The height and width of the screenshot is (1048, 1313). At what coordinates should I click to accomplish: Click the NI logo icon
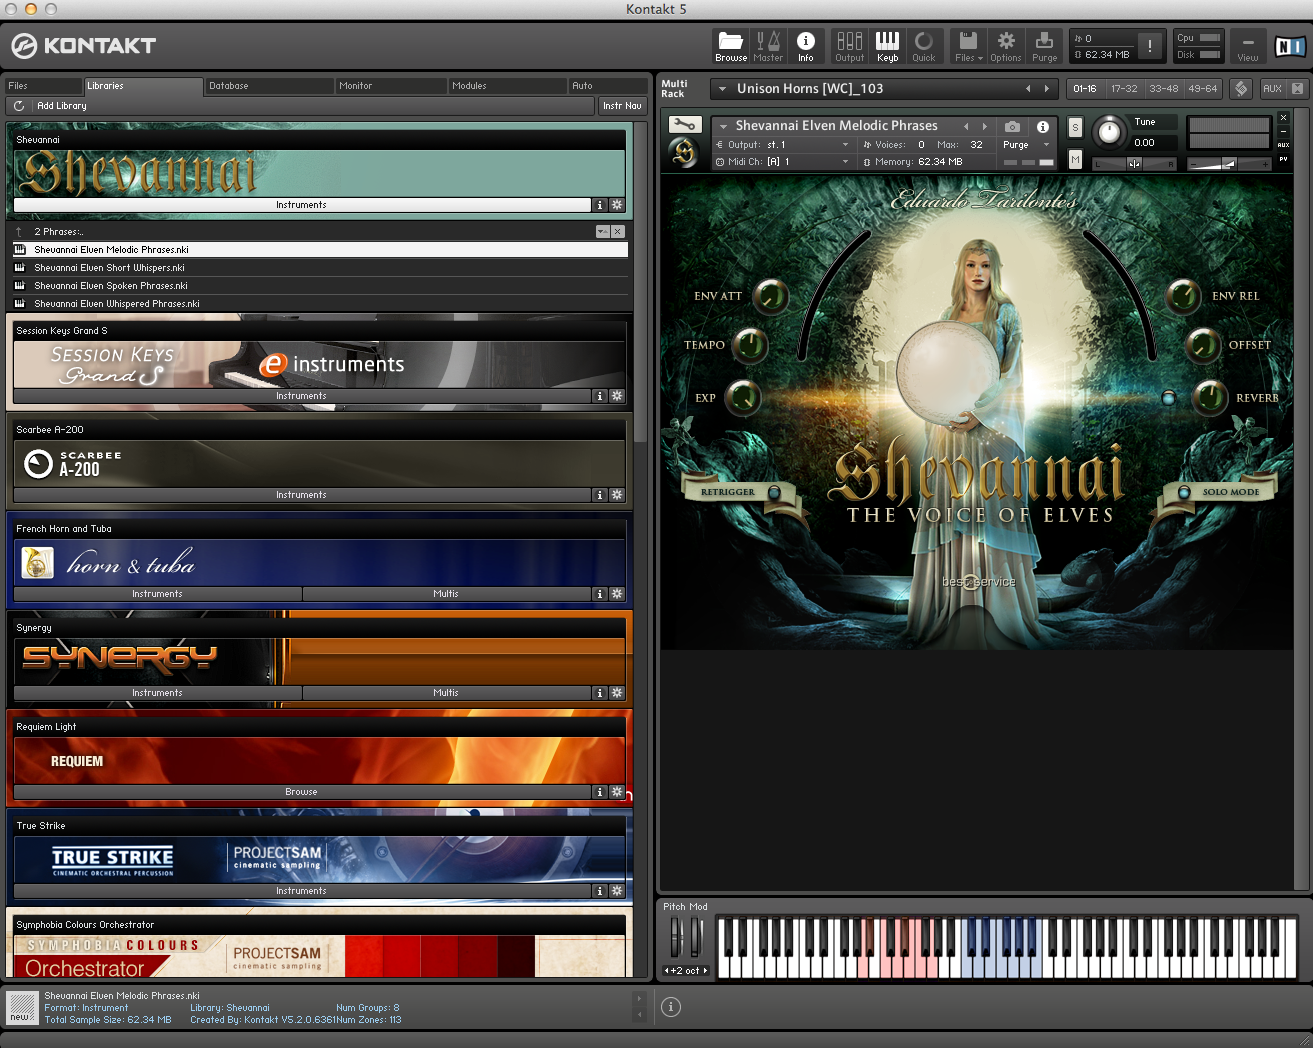[1289, 46]
